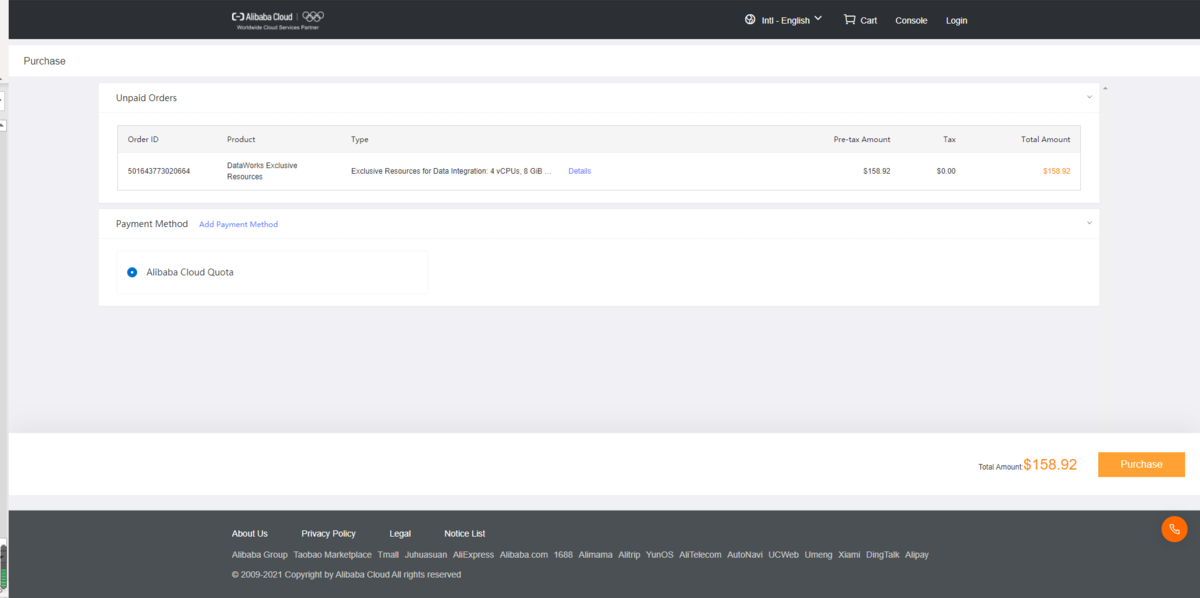Collapse the Unpaid Orders section chevron
Image resolution: width=1200 pixels, height=598 pixels.
pyautogui.click(x=1089, y=97)
